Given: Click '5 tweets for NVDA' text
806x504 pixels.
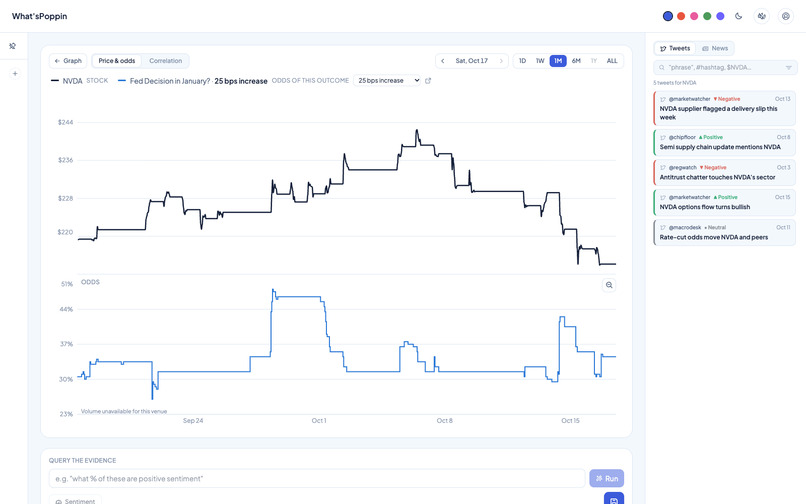Looking at the screenshot, I should coord(675,83).
